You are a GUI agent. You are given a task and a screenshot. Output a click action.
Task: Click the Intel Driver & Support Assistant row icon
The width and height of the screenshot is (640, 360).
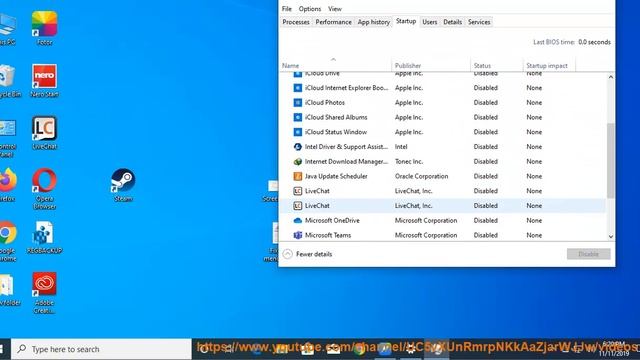coord(298,147)
